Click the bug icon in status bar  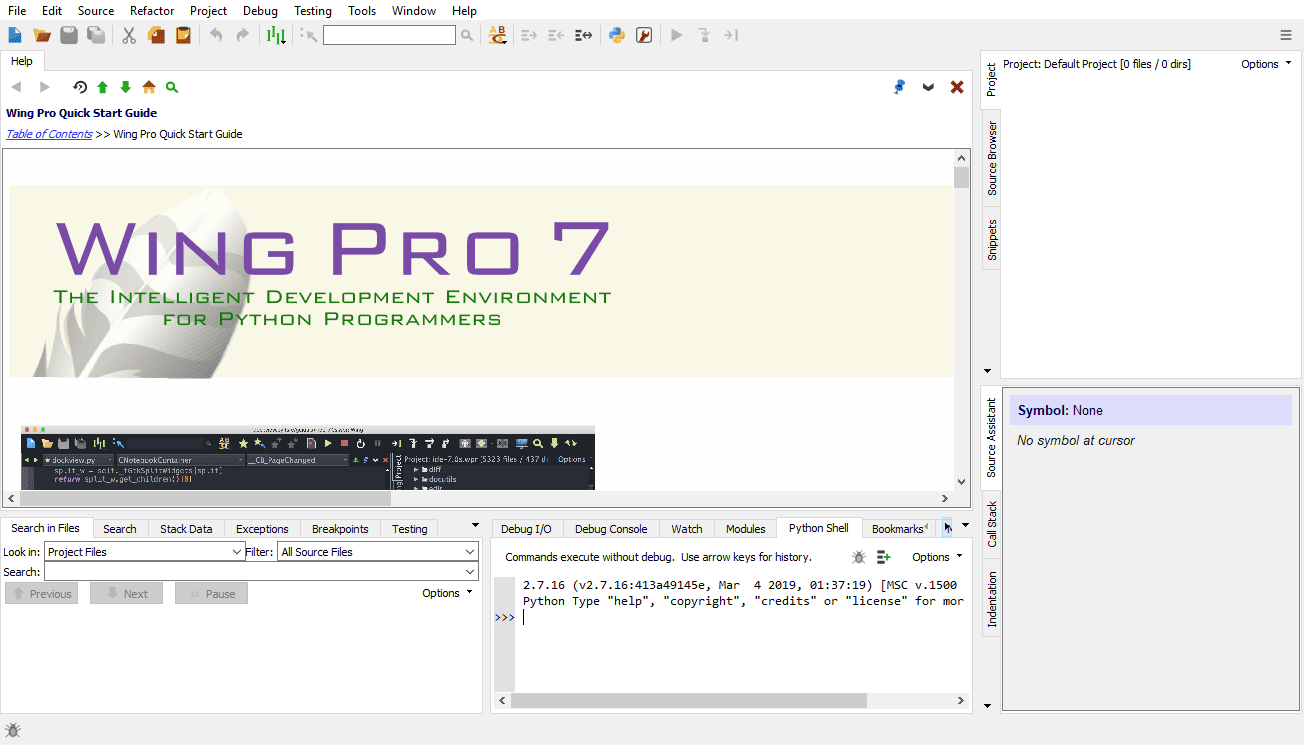coord(13,731)
